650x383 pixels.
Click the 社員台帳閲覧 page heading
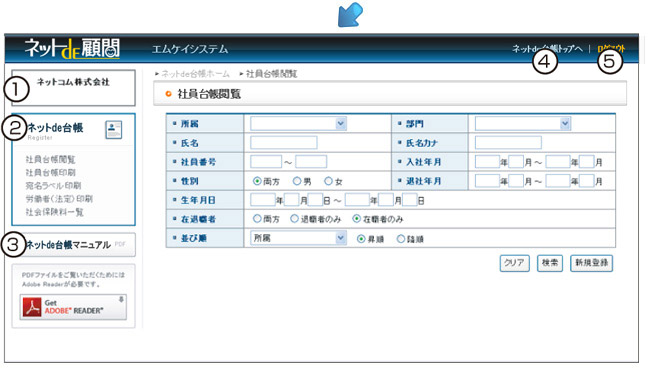coord(209,94)
